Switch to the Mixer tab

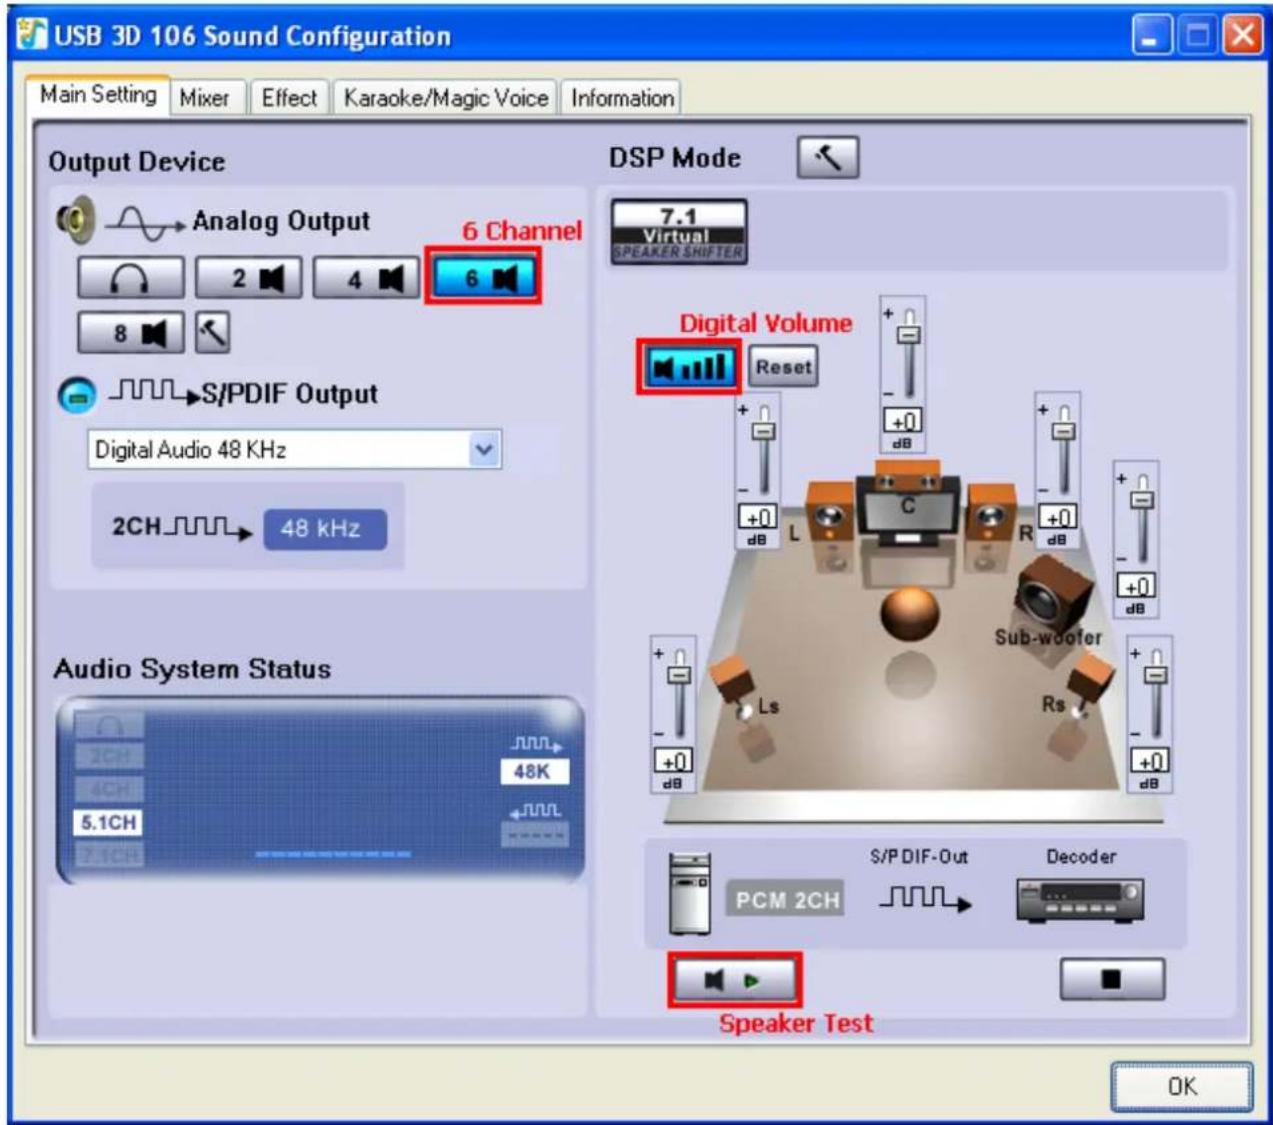(x=204, y=98)
